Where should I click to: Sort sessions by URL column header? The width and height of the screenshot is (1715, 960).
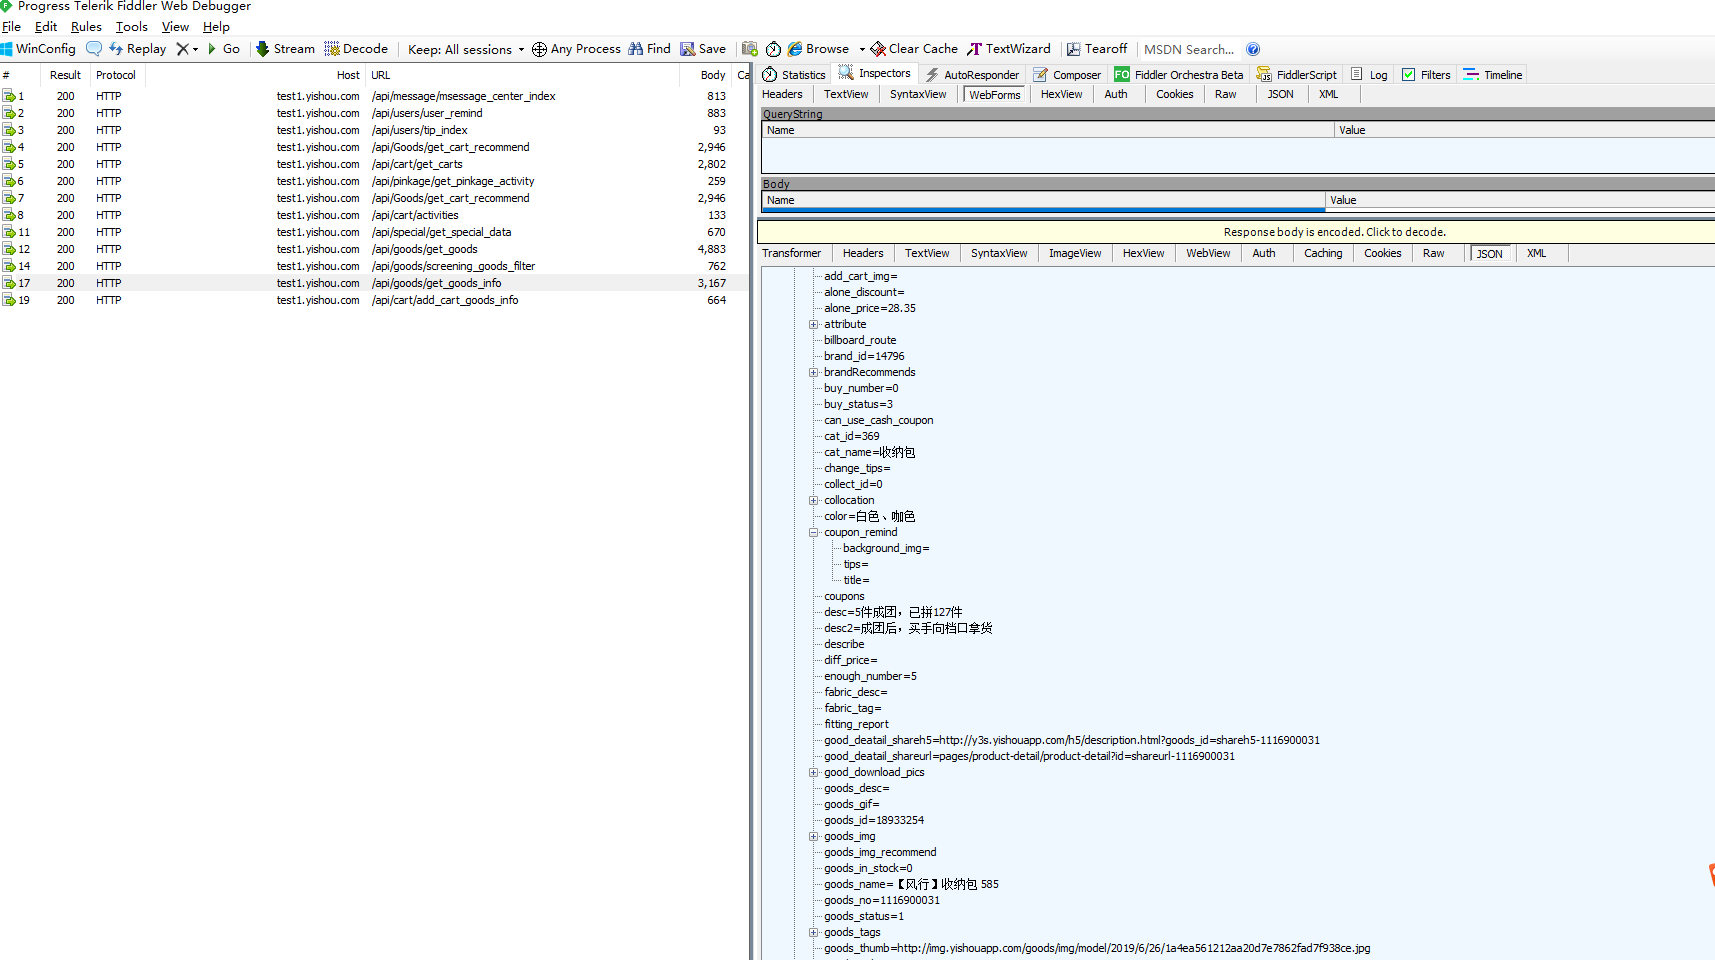[521, 75]
